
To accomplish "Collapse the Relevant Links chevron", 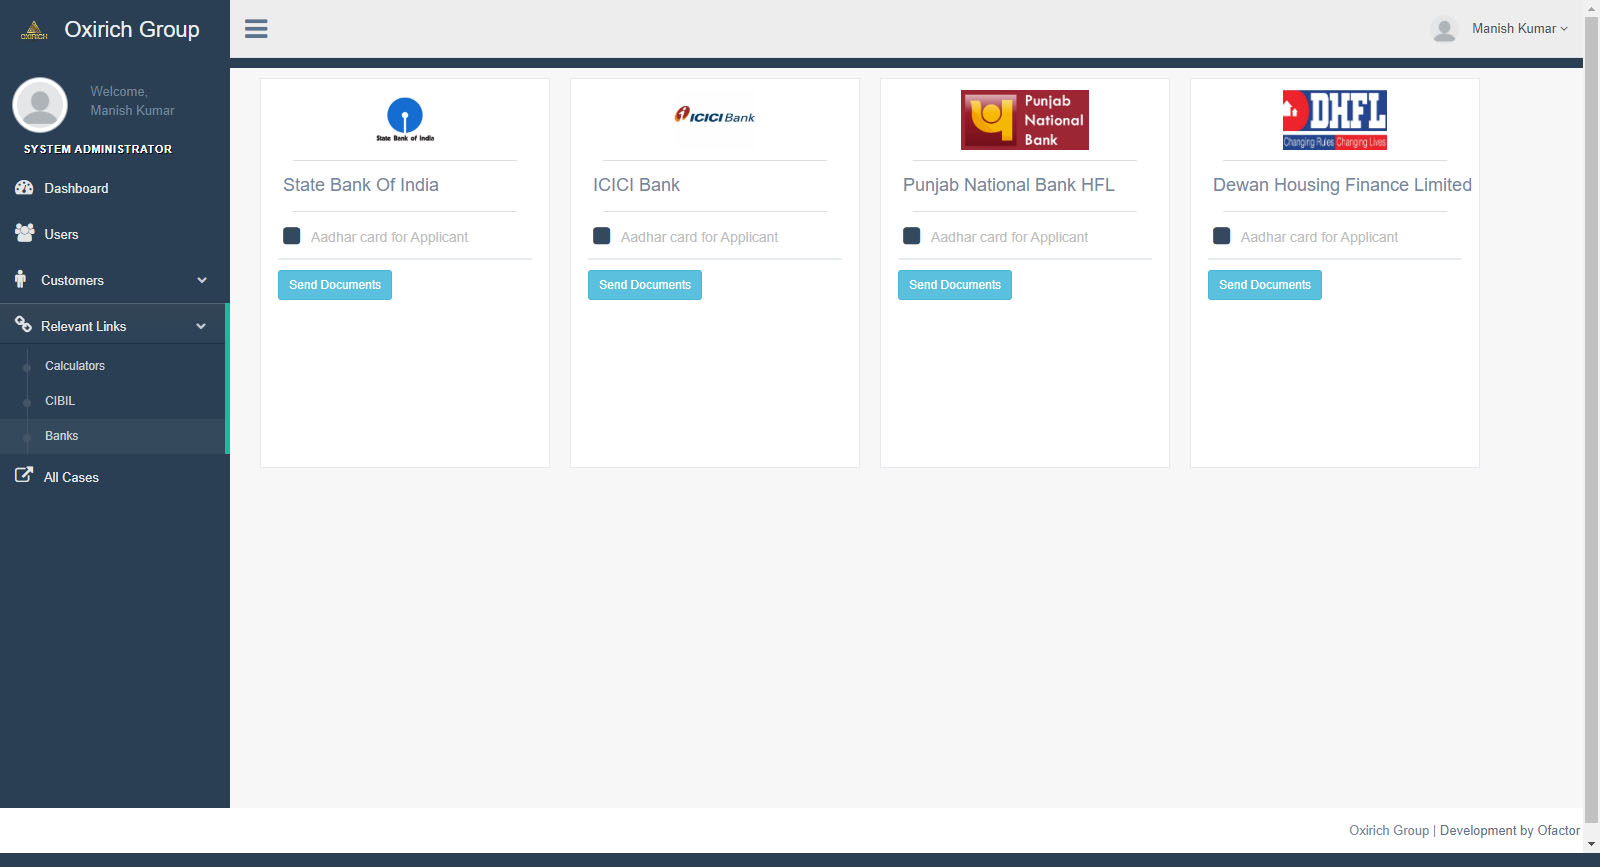I will 201,326.
